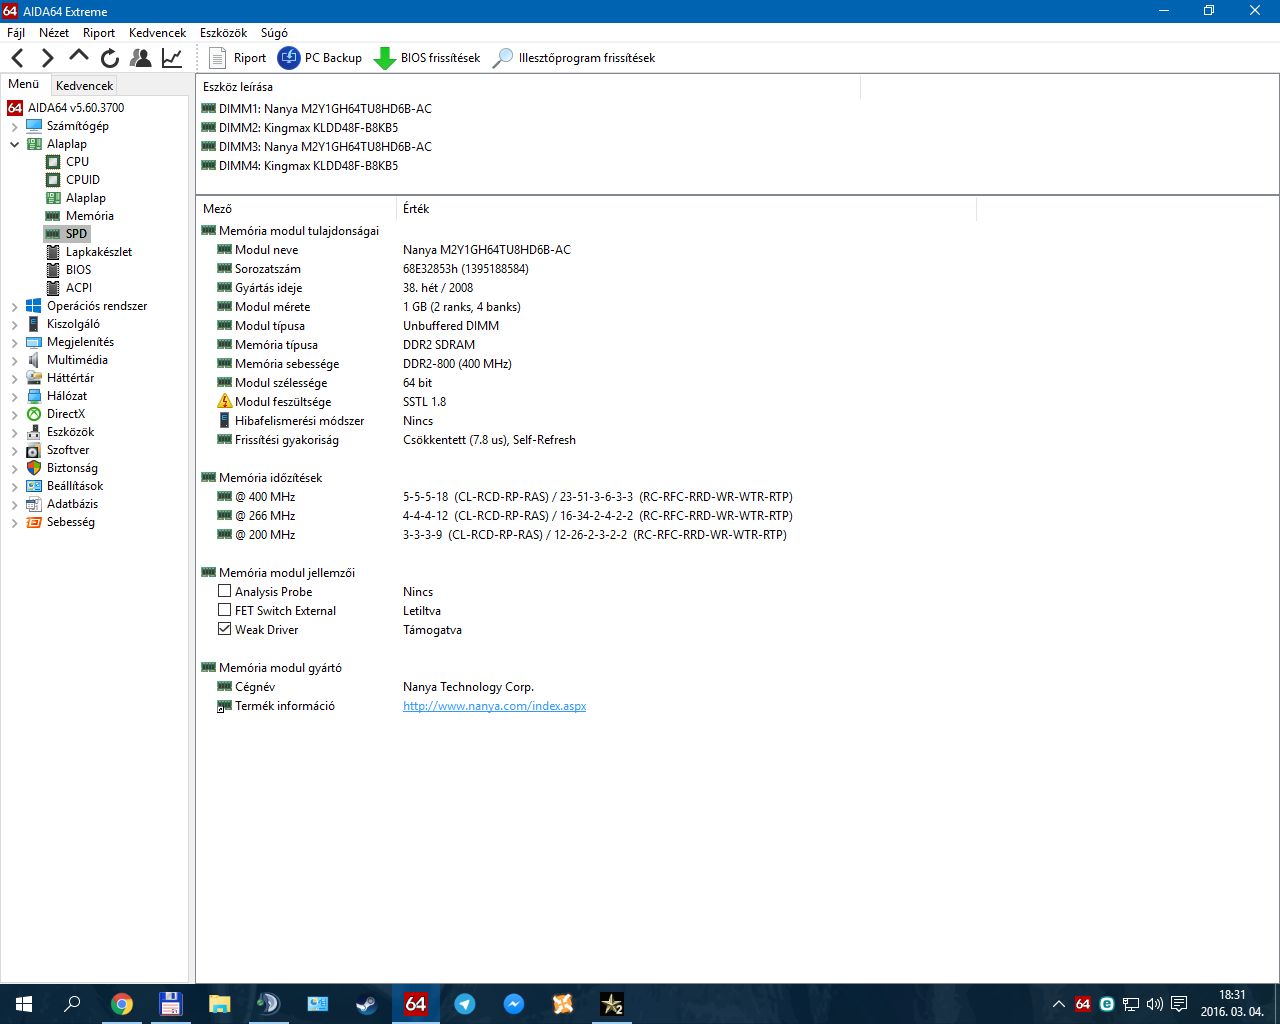Open Chrome from the taskbar
This screenshot has width=1280, height=1024.
pyautogui.click(x=122, y=1004)
